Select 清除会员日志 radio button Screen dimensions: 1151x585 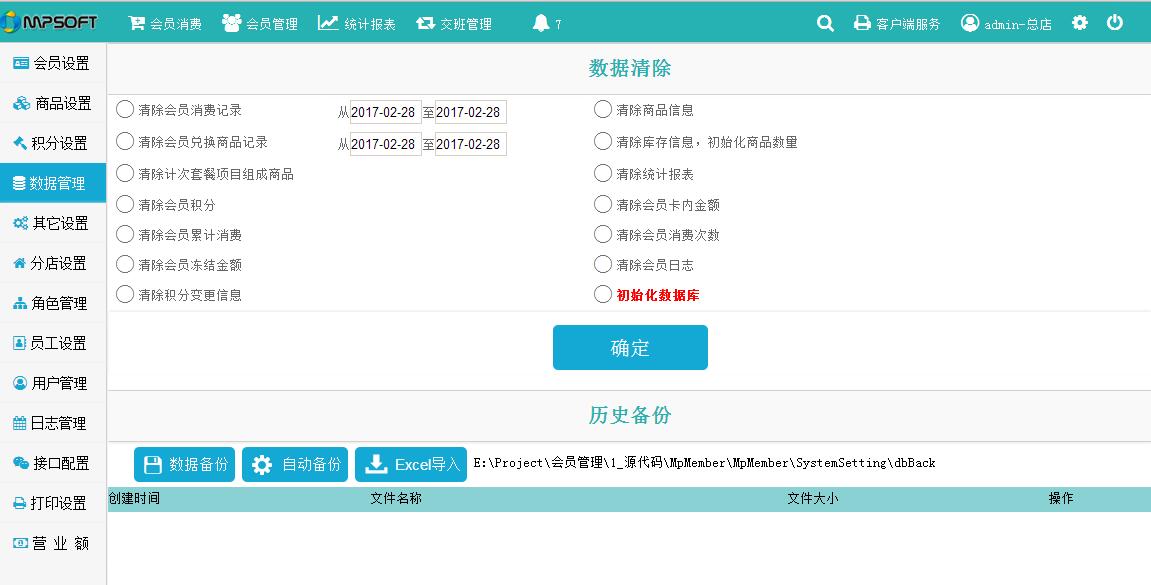coord(603,264)
